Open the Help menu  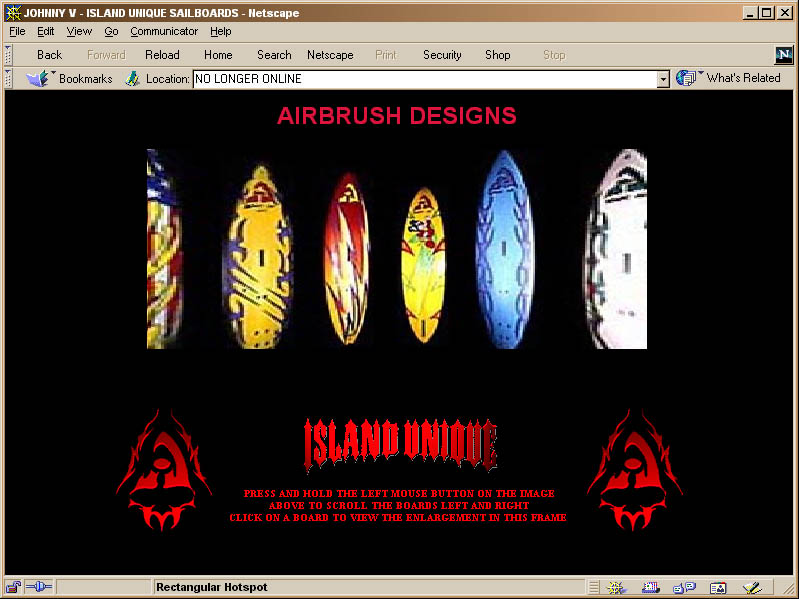(x=221, y=32)
